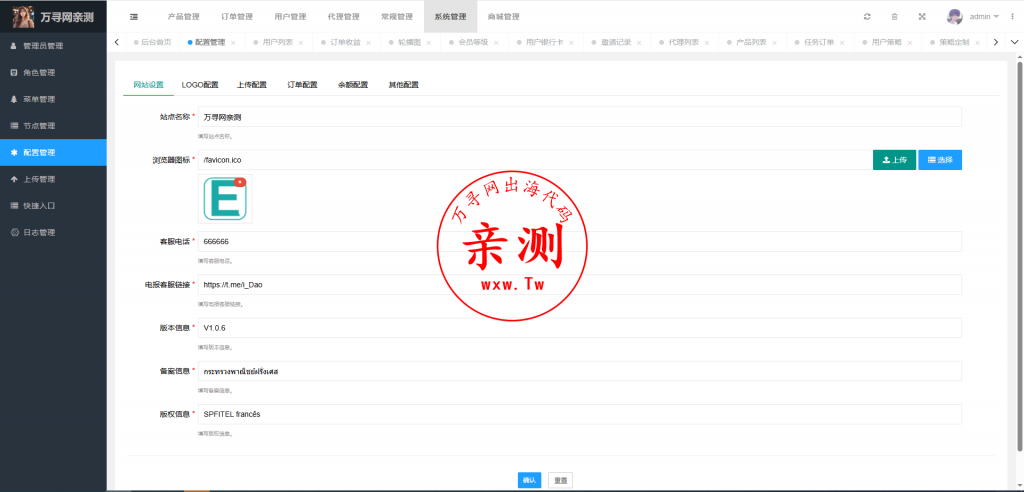Open 角色管理 in the sidebar

53,73
